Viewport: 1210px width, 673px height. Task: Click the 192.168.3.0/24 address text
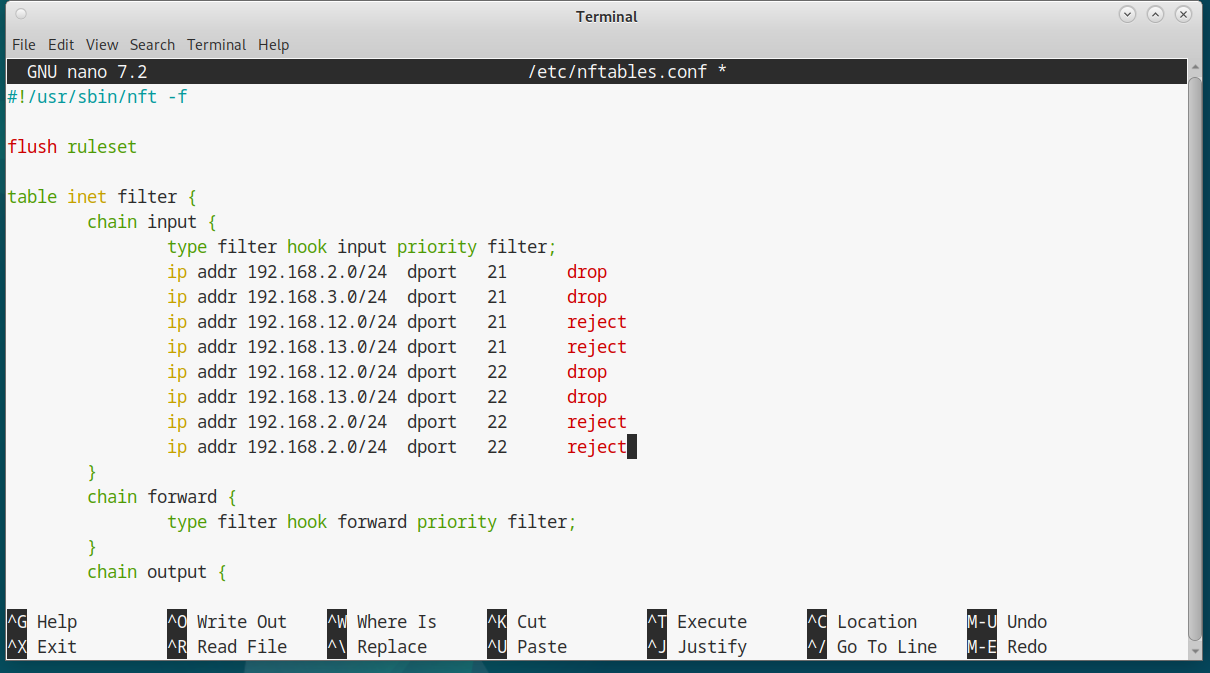coord(317,297)
